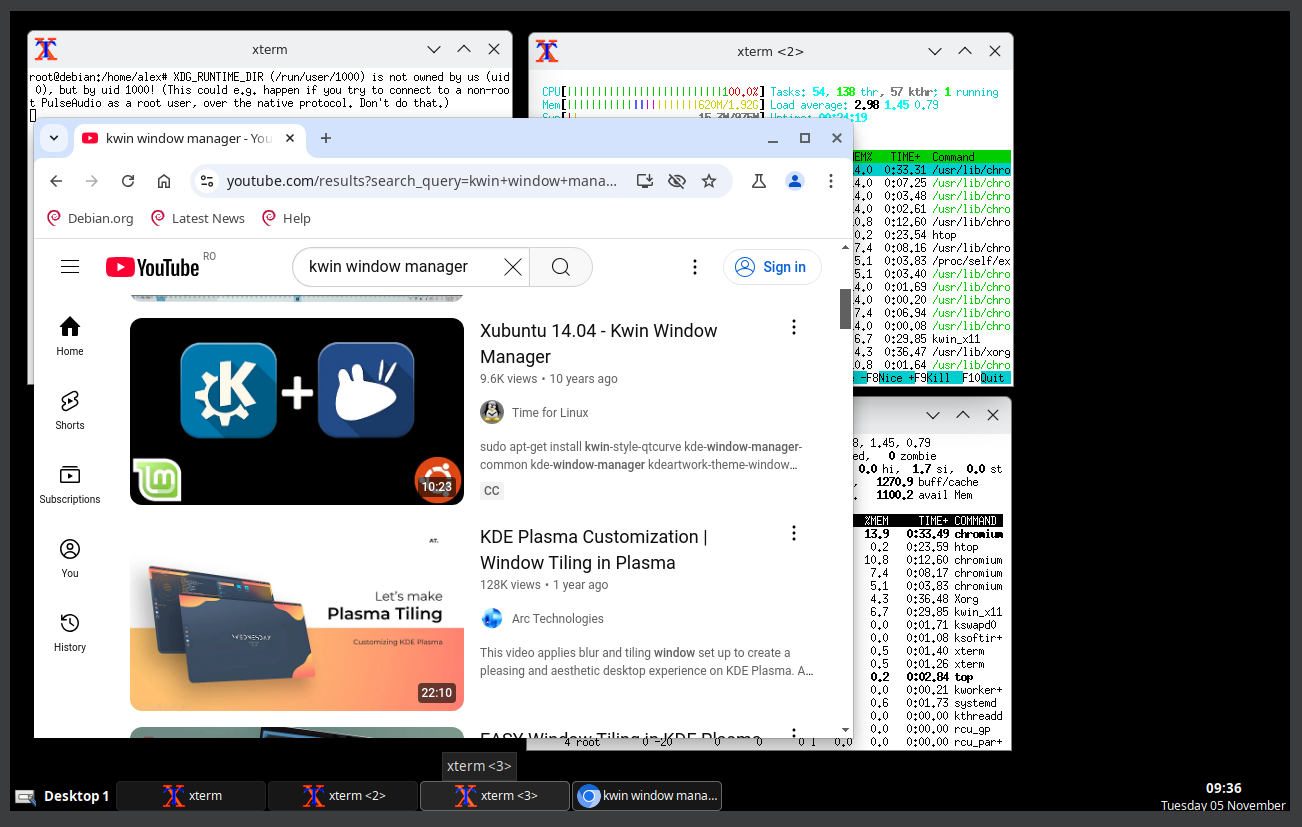Switch to xterm <2> in taskbar
Screen dimensions: 1302x827
pyautogui.click(x=343, y=796)
